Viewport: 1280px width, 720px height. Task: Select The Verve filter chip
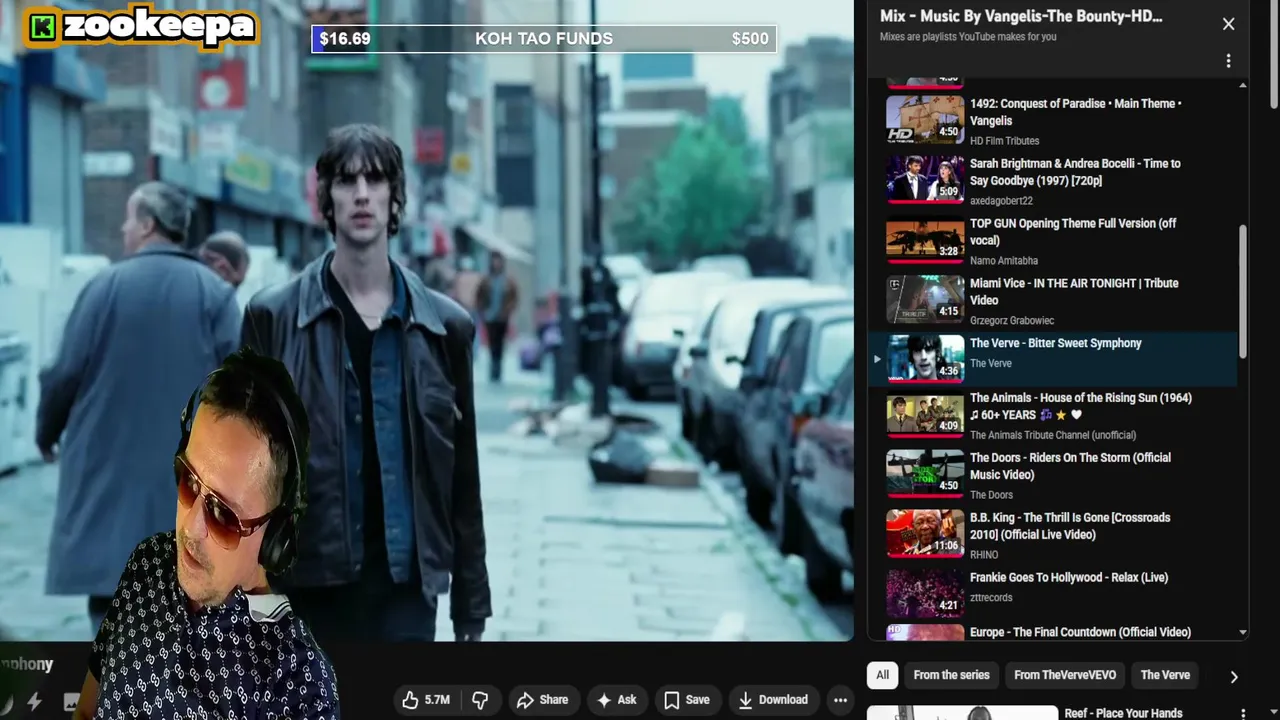pos(1165,675)
